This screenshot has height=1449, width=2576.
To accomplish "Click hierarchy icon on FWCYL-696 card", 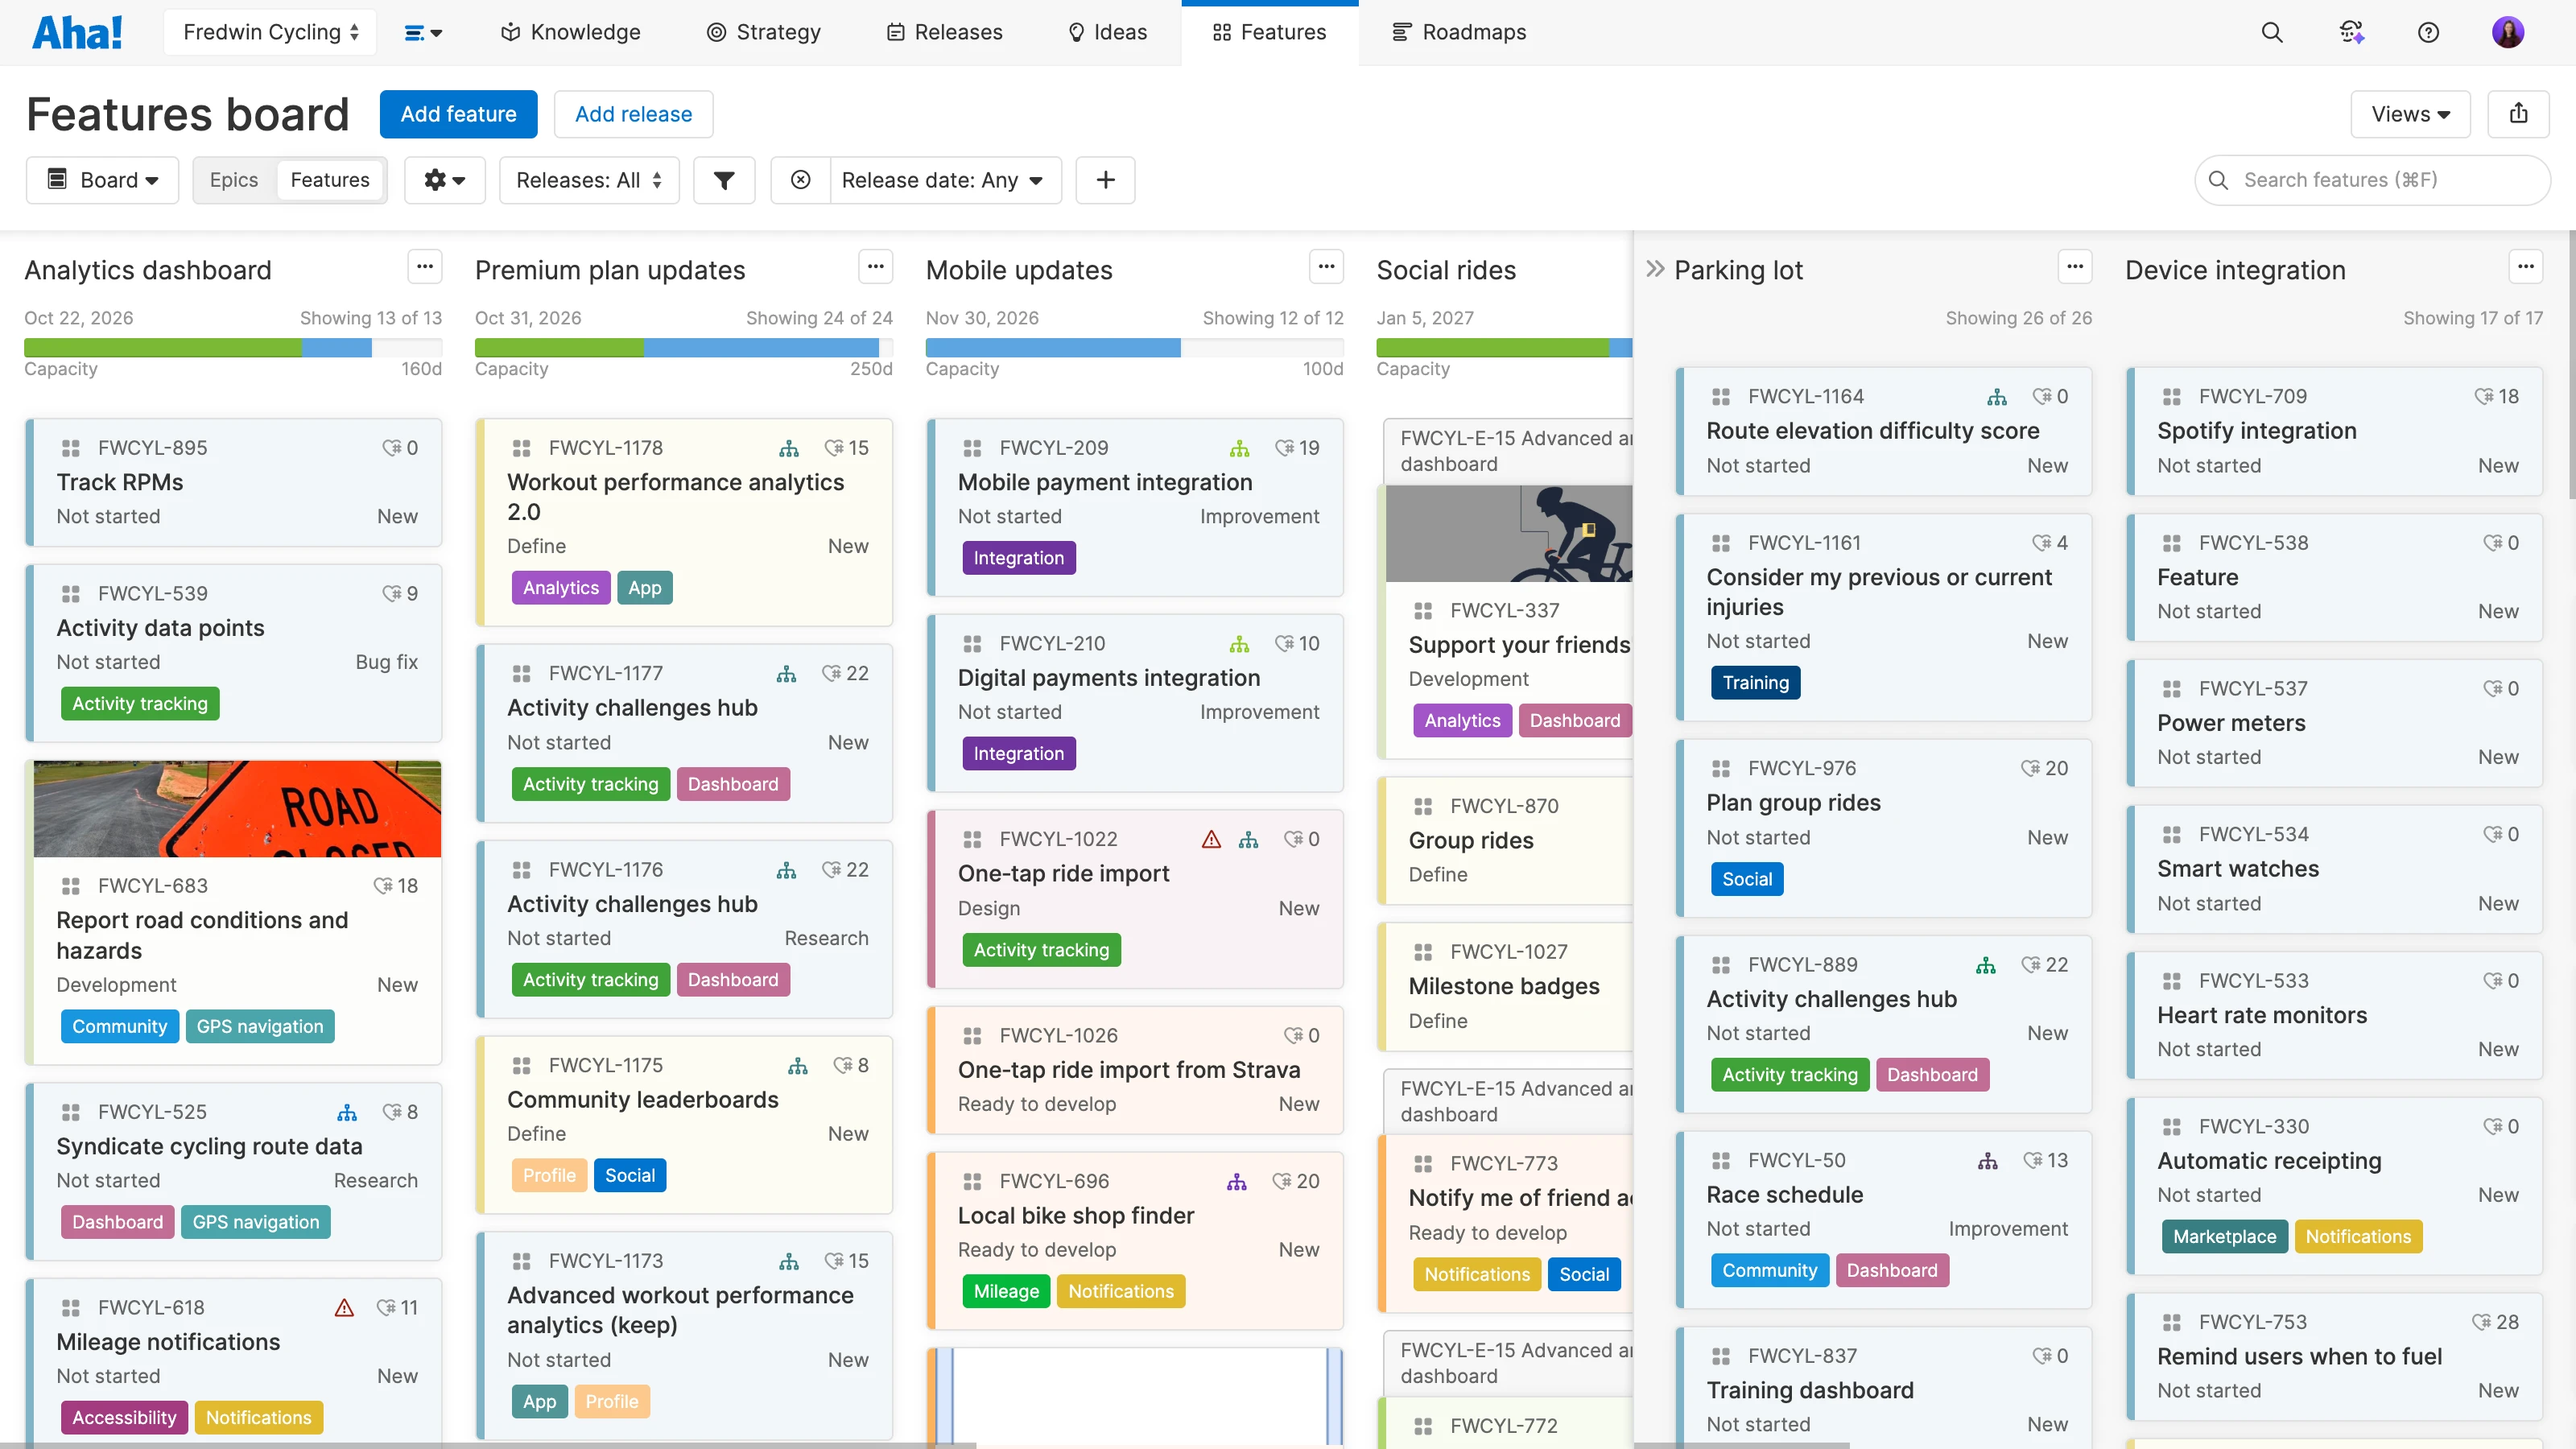I will [x=1237, y=1182].
